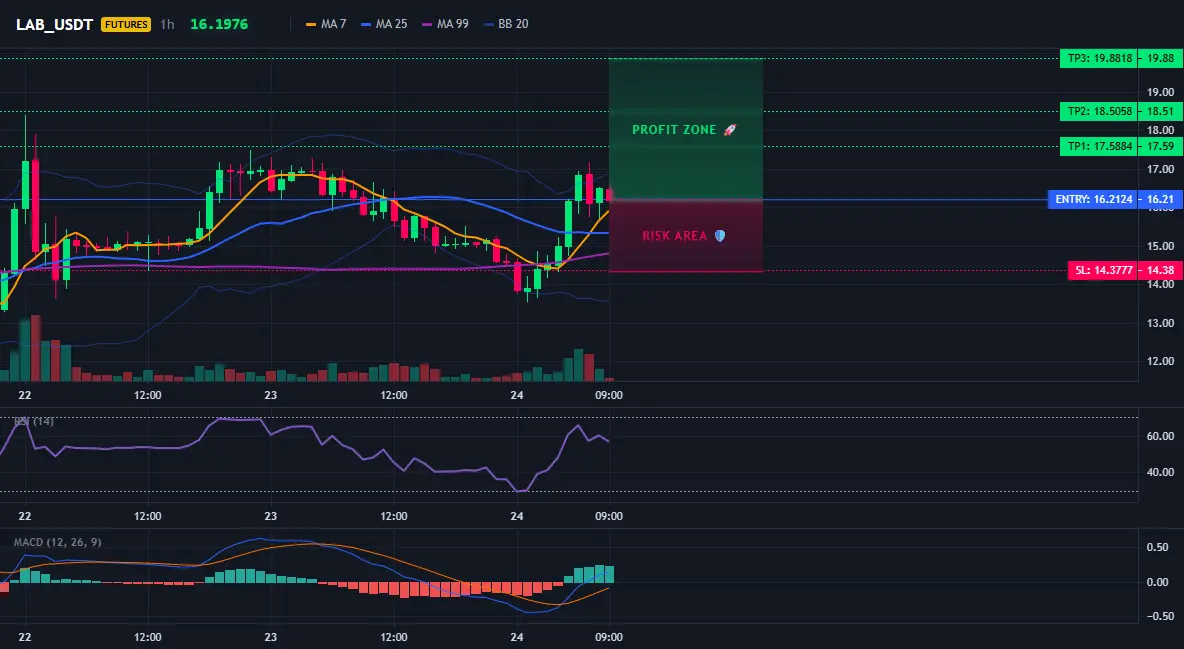The height and width of the screenshot is (649, 1184).
Task: Toggle the BB 20 legend entry
Action: (506, 24)
